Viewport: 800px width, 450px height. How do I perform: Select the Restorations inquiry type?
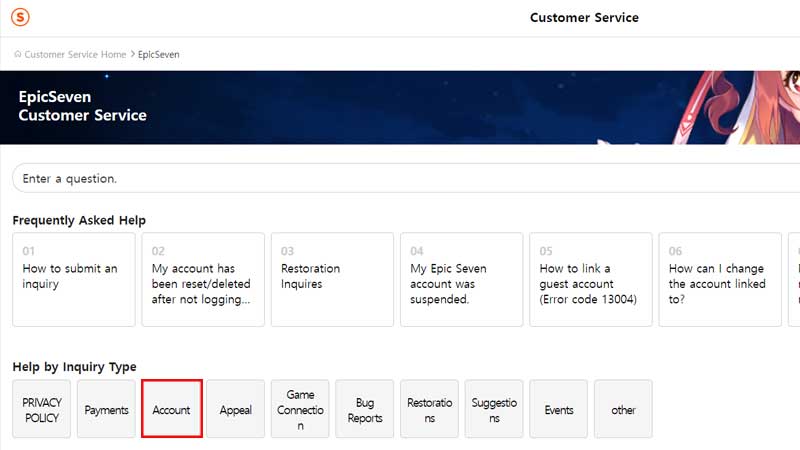click(430, 409)
